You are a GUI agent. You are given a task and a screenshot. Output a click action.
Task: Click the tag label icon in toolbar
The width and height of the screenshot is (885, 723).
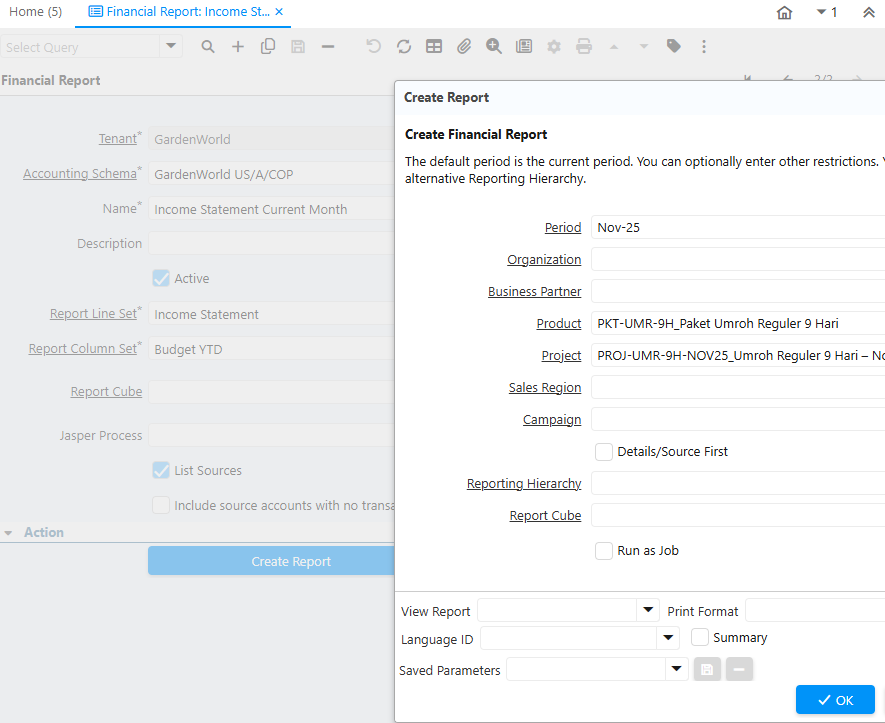click(x=674, y=47)
